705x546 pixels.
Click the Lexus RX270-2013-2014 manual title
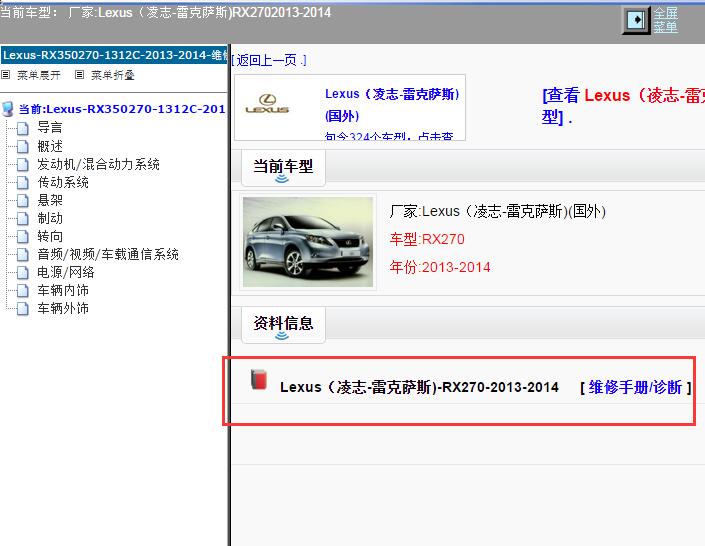[x=419, y=387]
